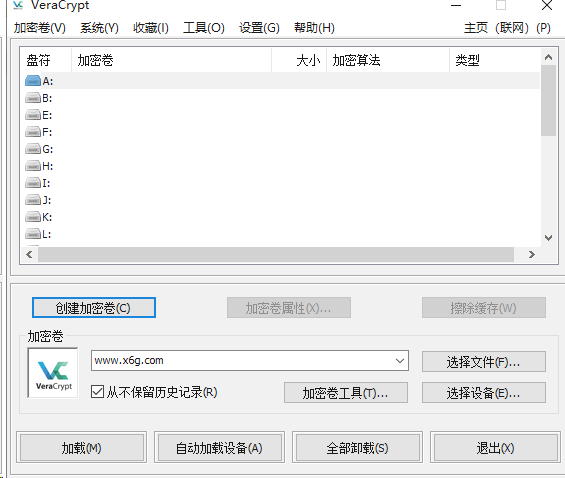Toggle 从不保留历史记录 checkbox

(x=97, y=392)
